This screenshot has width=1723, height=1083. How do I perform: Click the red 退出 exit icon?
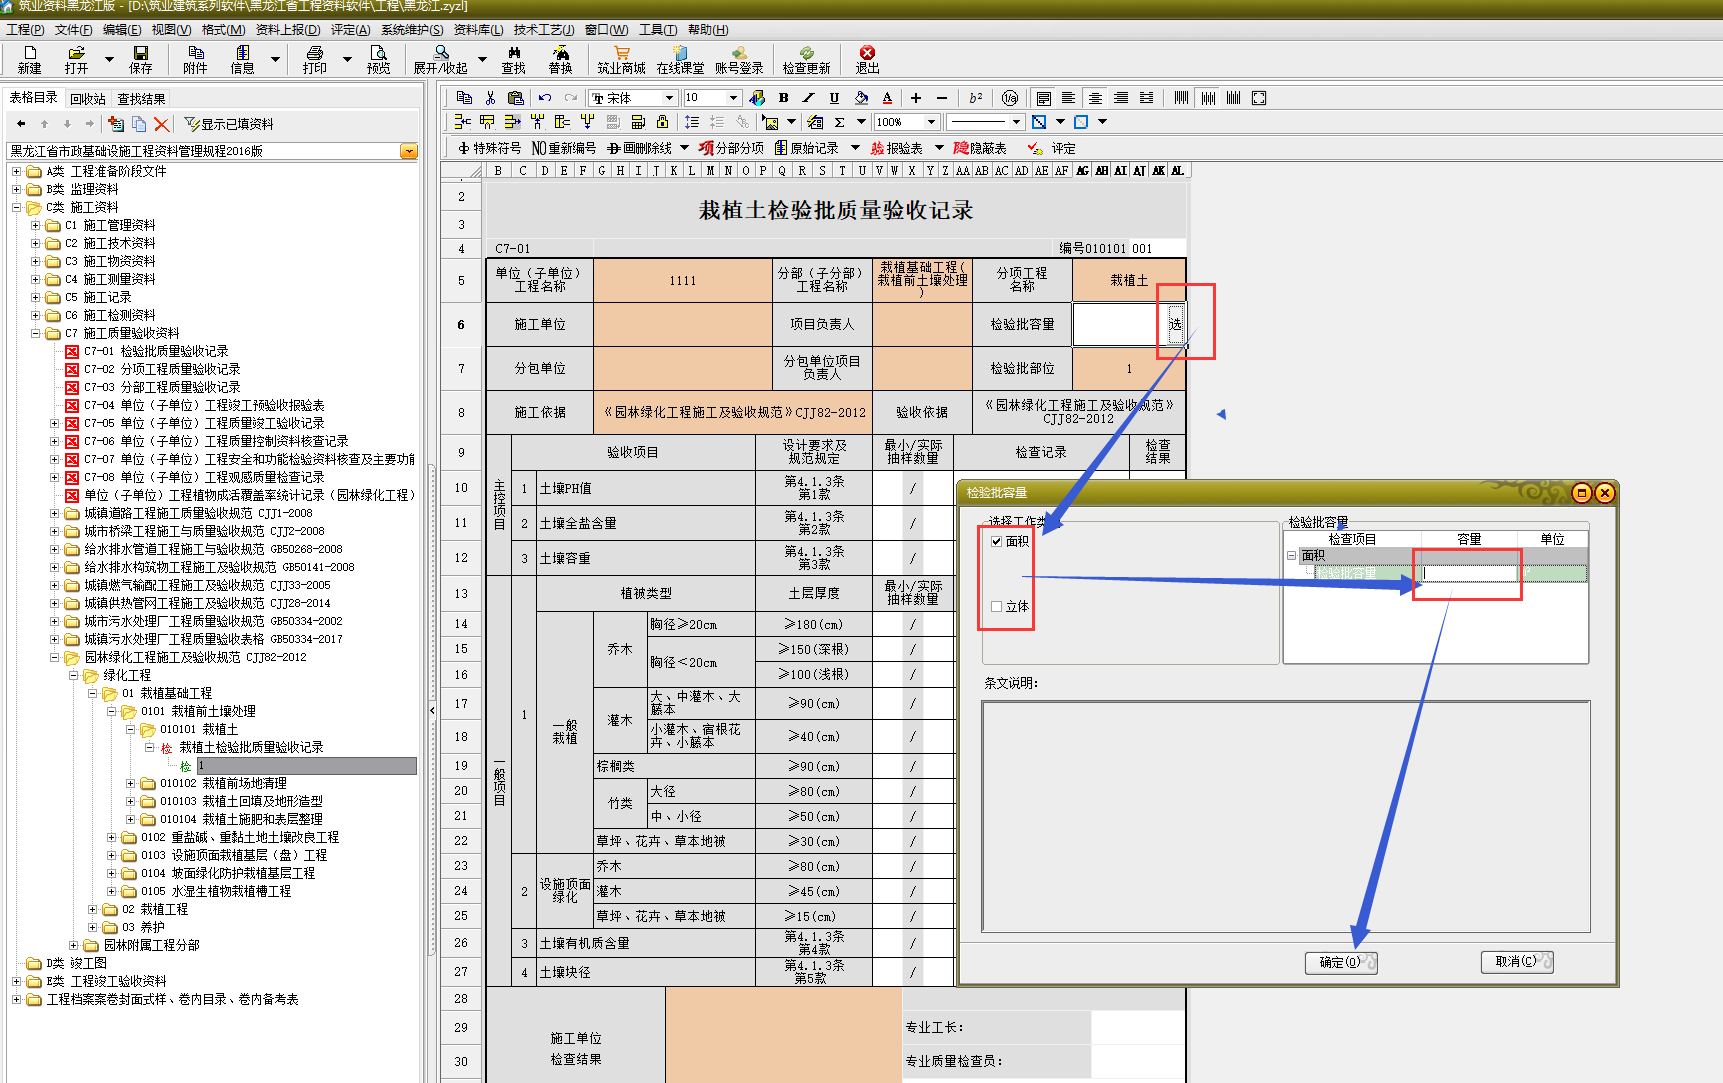click(x=867, y=60)
